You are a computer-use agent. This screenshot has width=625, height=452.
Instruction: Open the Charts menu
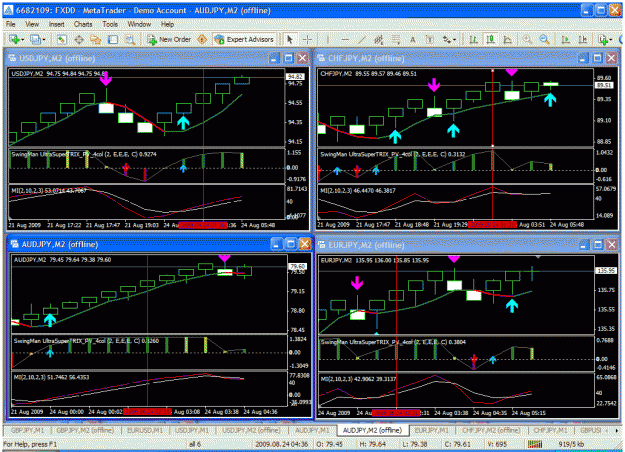[x=83, y=24]
